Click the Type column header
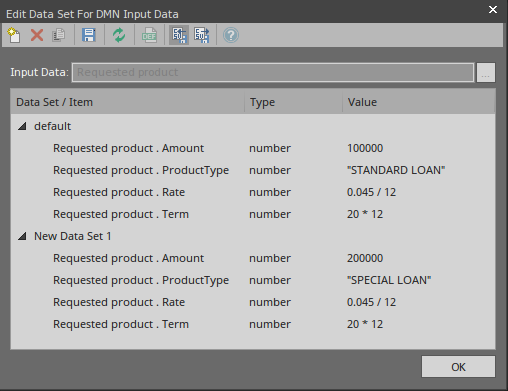 (x=293, y=102)
